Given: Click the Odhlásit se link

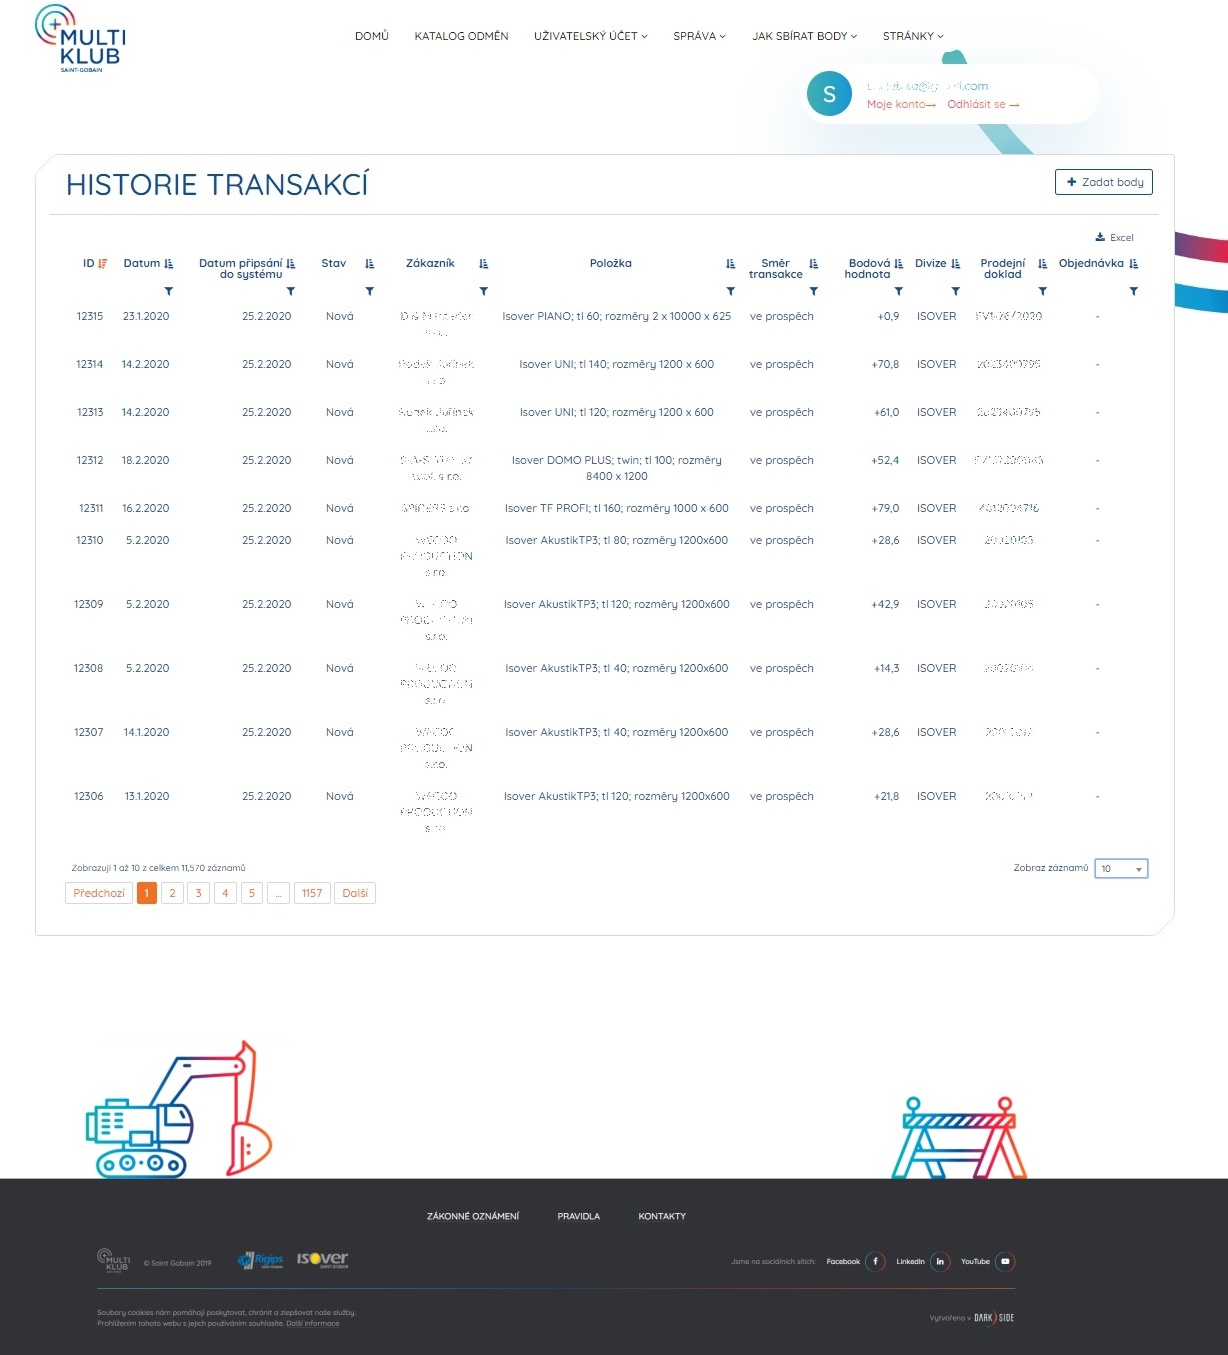Looking at the screenshot, I should coord(982,104).
